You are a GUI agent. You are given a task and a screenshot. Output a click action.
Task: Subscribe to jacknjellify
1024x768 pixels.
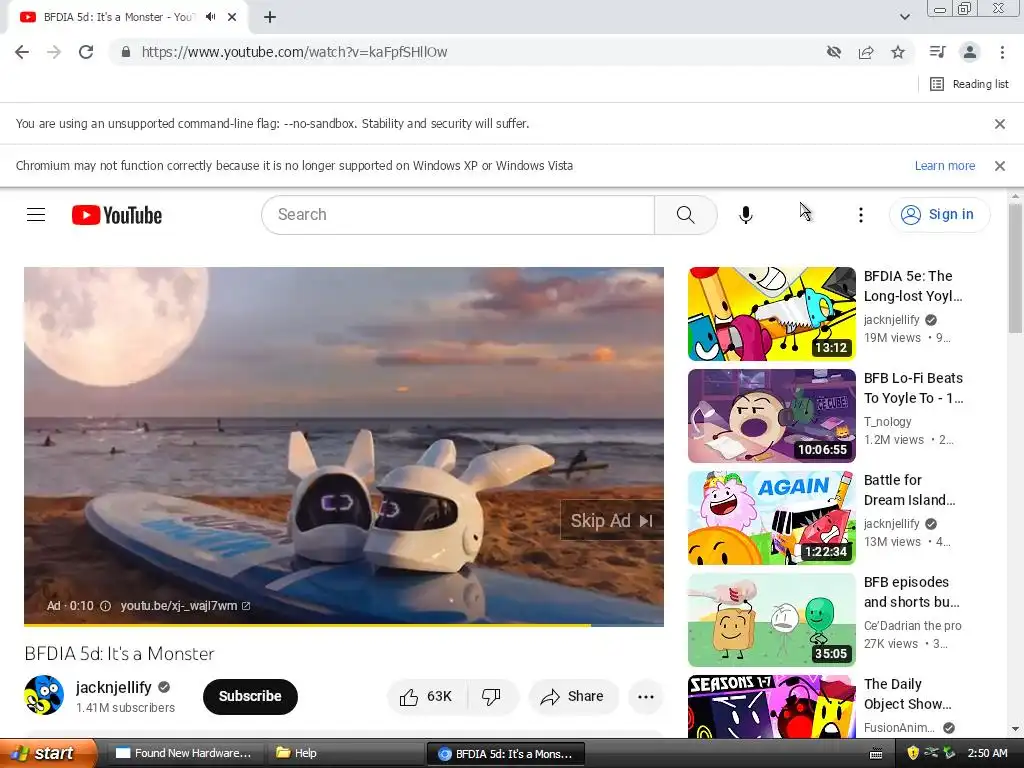click(x=250, y=697)
